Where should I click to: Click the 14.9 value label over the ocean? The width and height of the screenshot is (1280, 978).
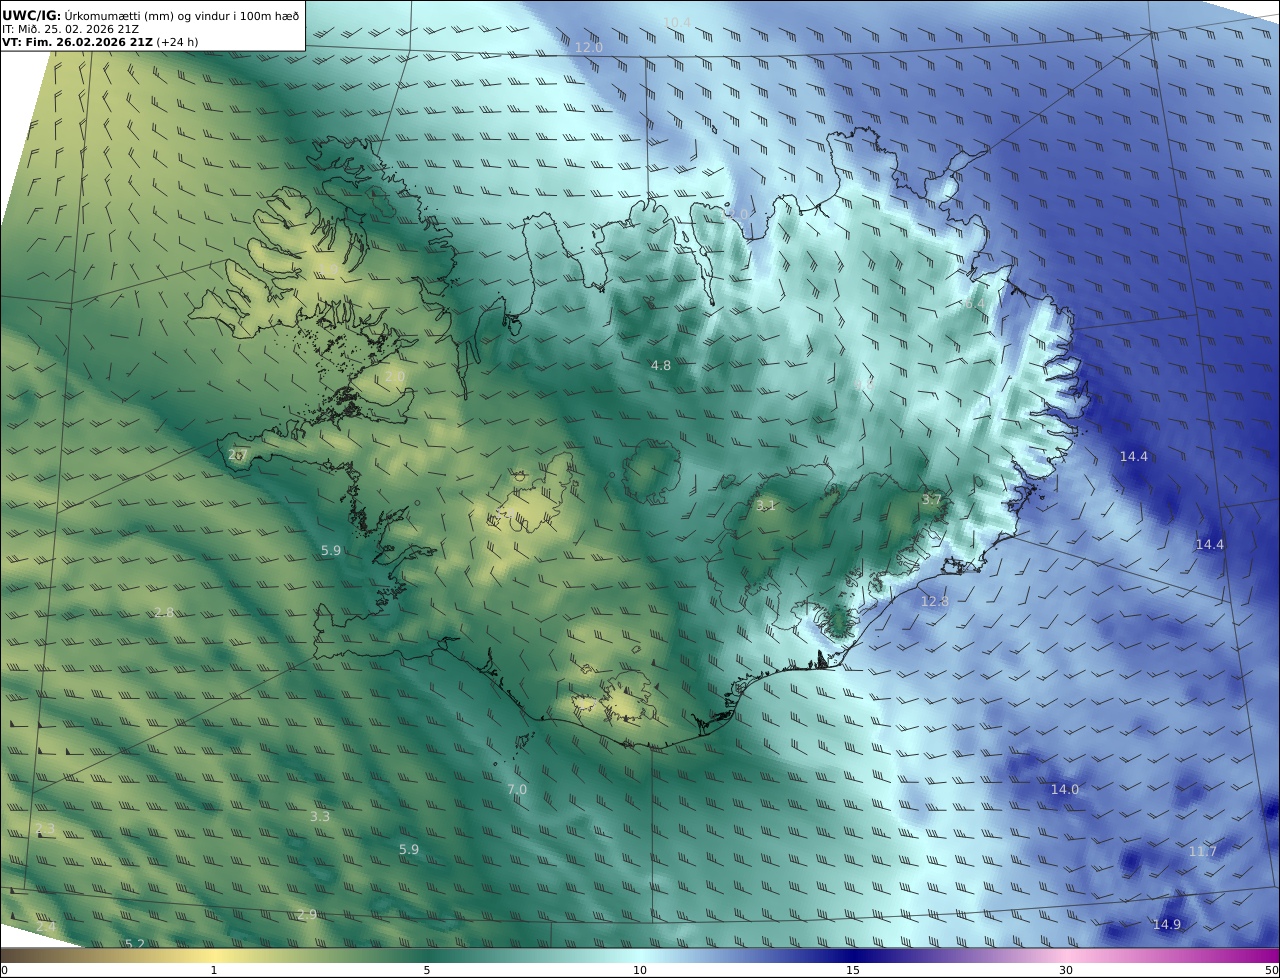pos(1167,925)
